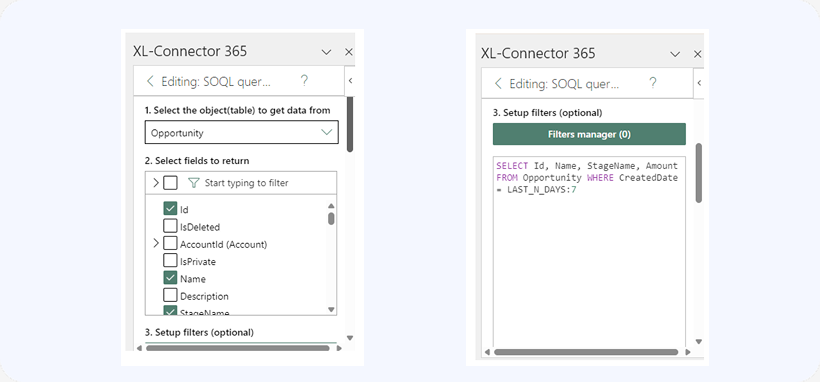Open left task pane options chevron

coord(326,52)
